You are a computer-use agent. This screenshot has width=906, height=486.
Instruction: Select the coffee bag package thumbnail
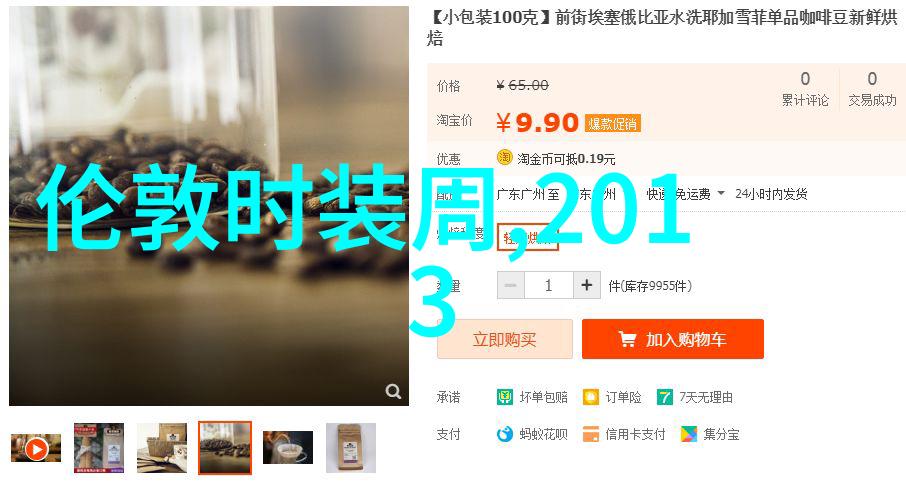(x=351, y=448)
